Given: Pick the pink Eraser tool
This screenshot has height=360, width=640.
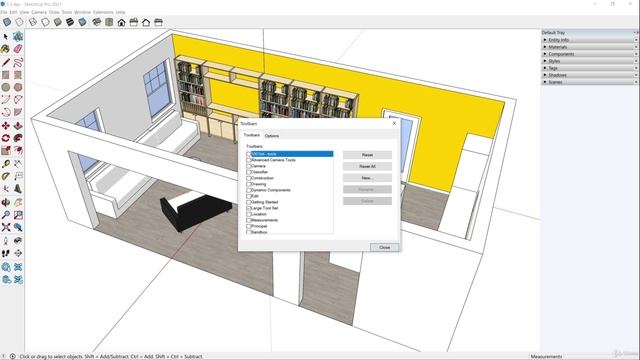Looking at the screenshot, I should coord(18,49).
